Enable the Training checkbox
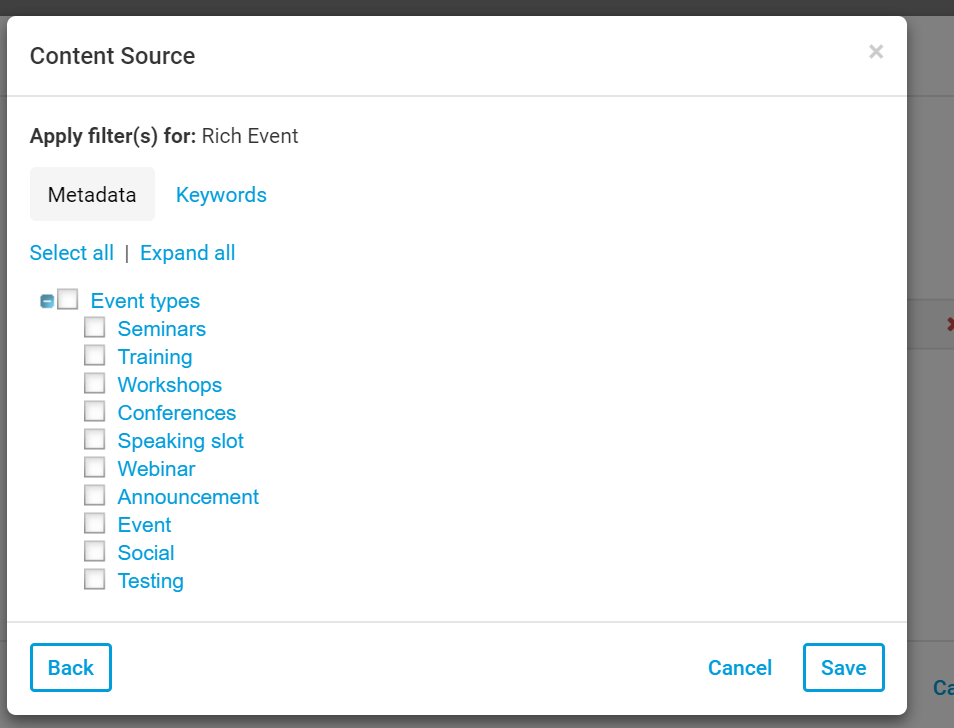 click(x=95, y=356)
